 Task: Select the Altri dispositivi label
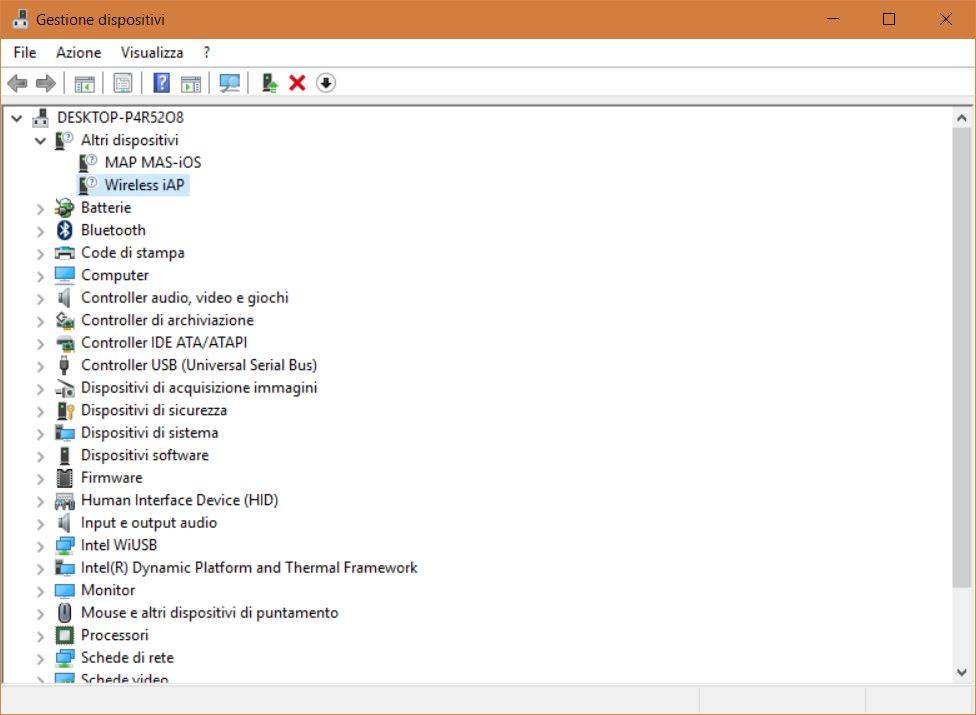pyautogui.click(x=129, y=140)
